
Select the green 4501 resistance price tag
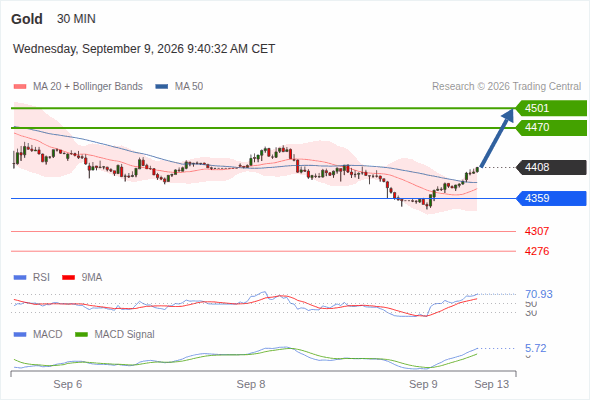551,108
